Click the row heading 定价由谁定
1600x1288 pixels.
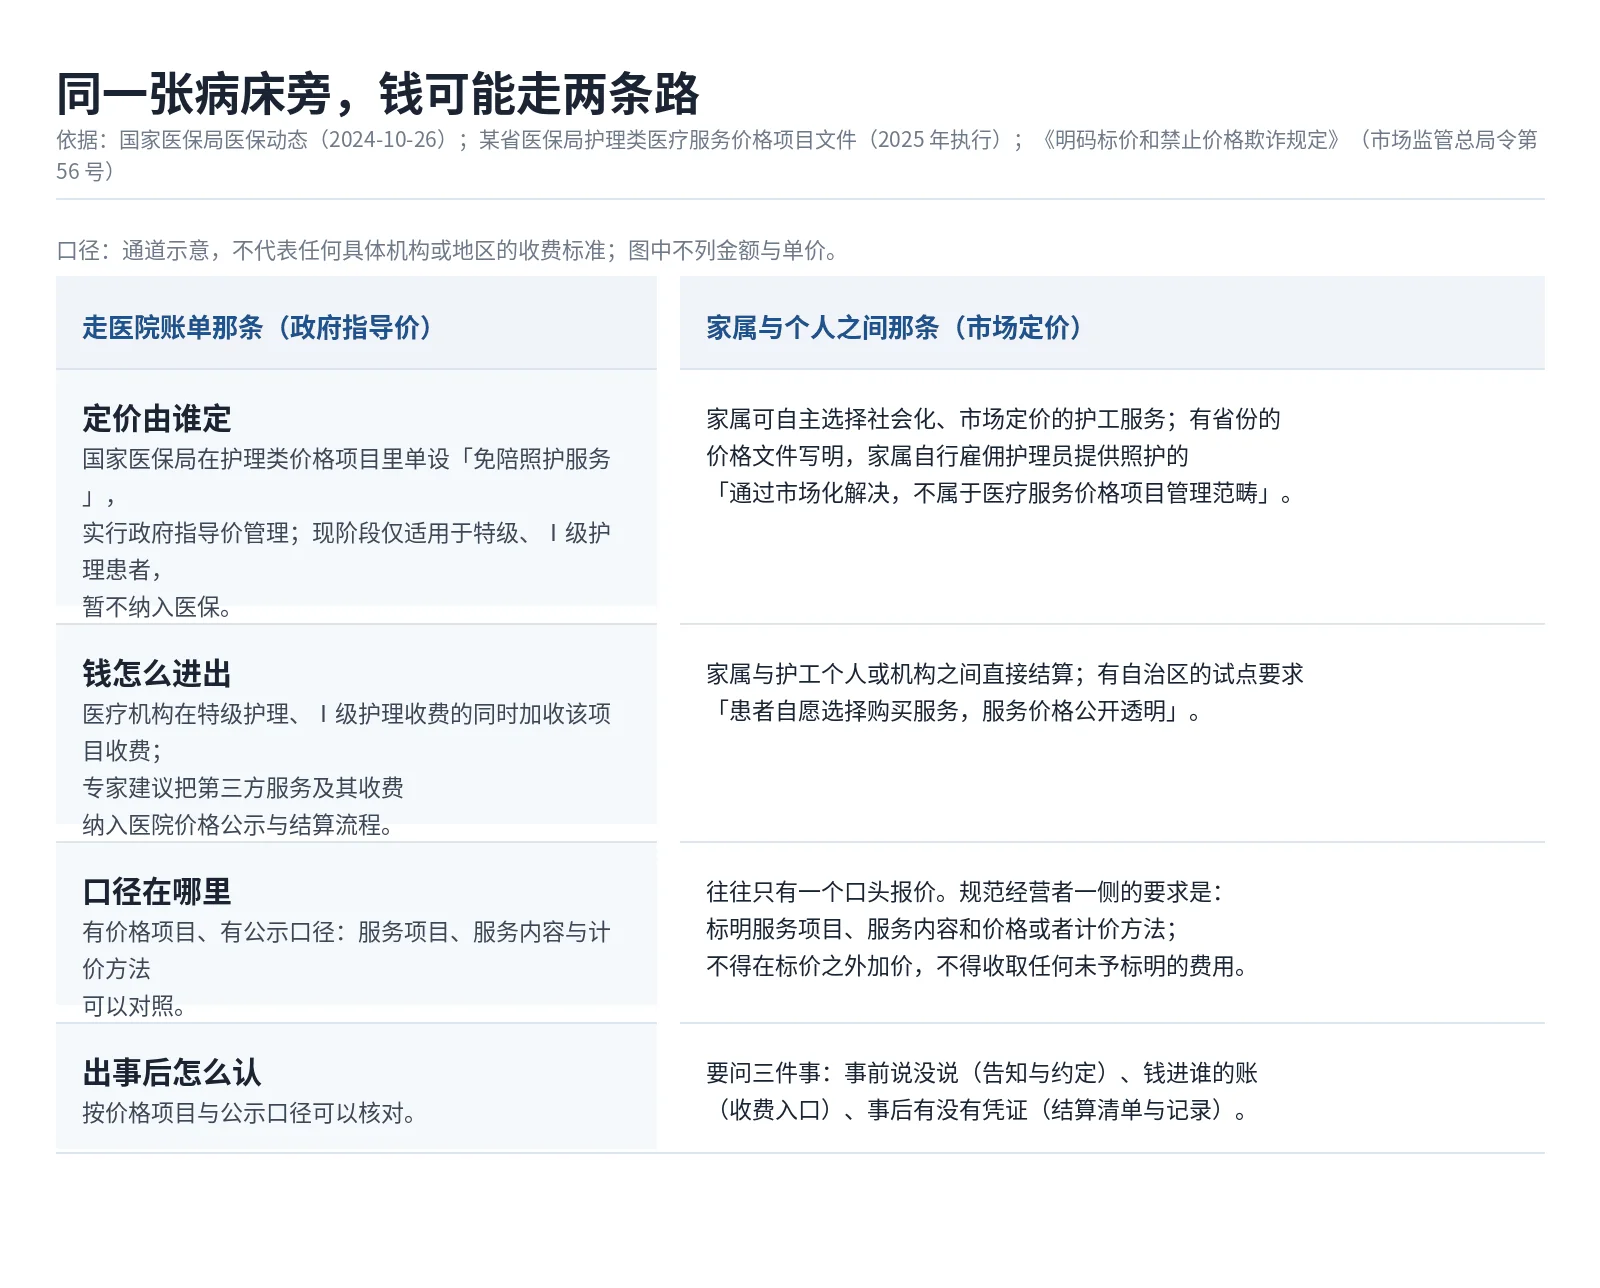tap(157, 418)
